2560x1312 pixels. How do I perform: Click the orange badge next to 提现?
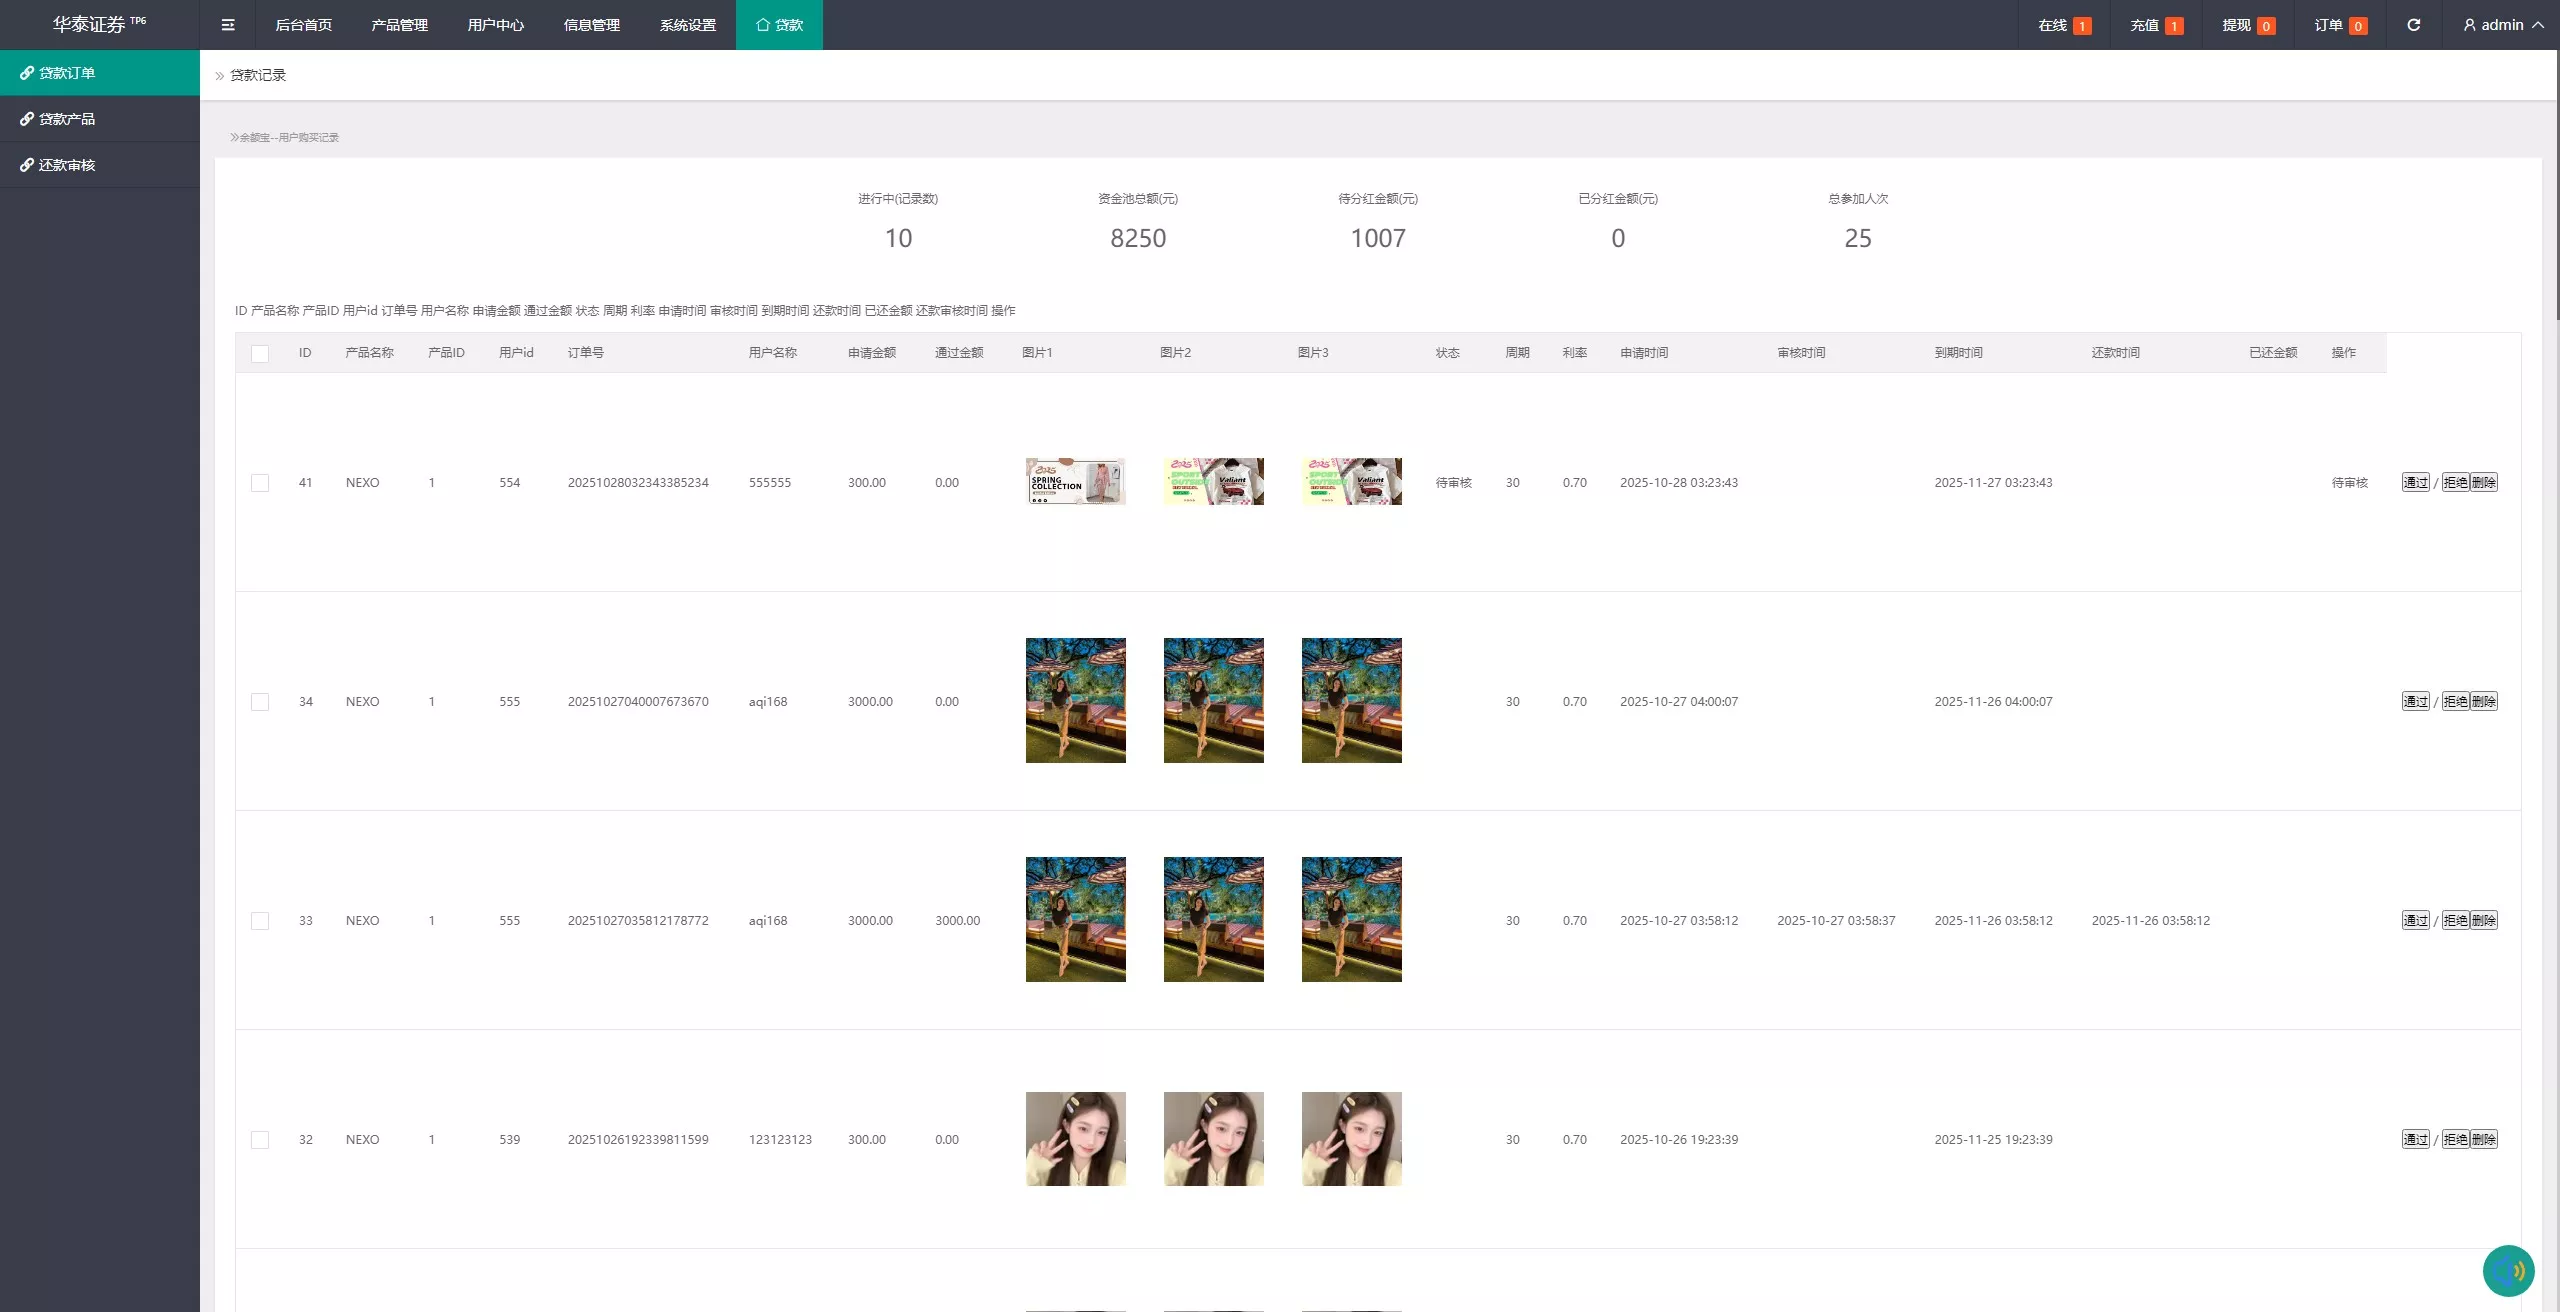tap(2266, 26)
